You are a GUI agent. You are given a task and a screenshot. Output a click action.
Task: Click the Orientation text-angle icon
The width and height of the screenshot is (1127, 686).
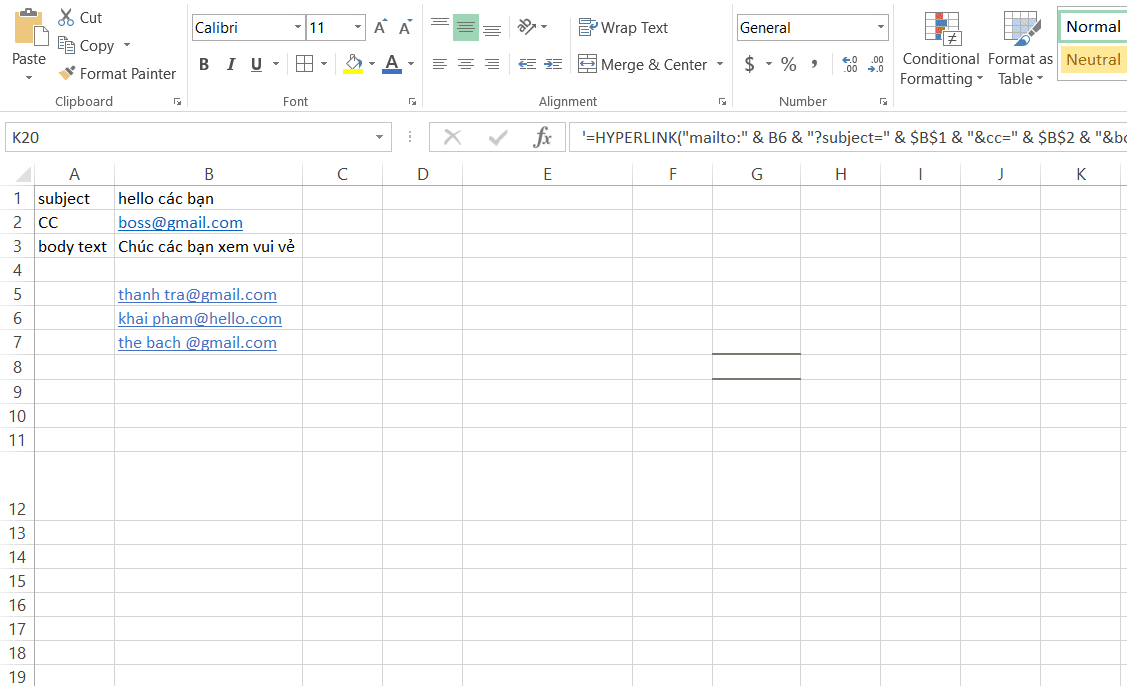point(527,27)
